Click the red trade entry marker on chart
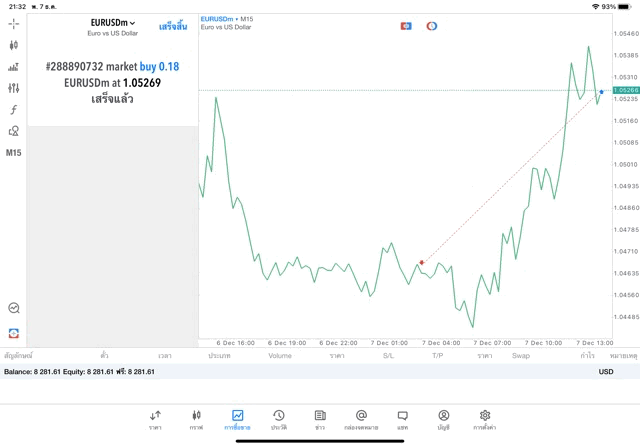The height and width of the screenshot is (447, 640). 422,262
